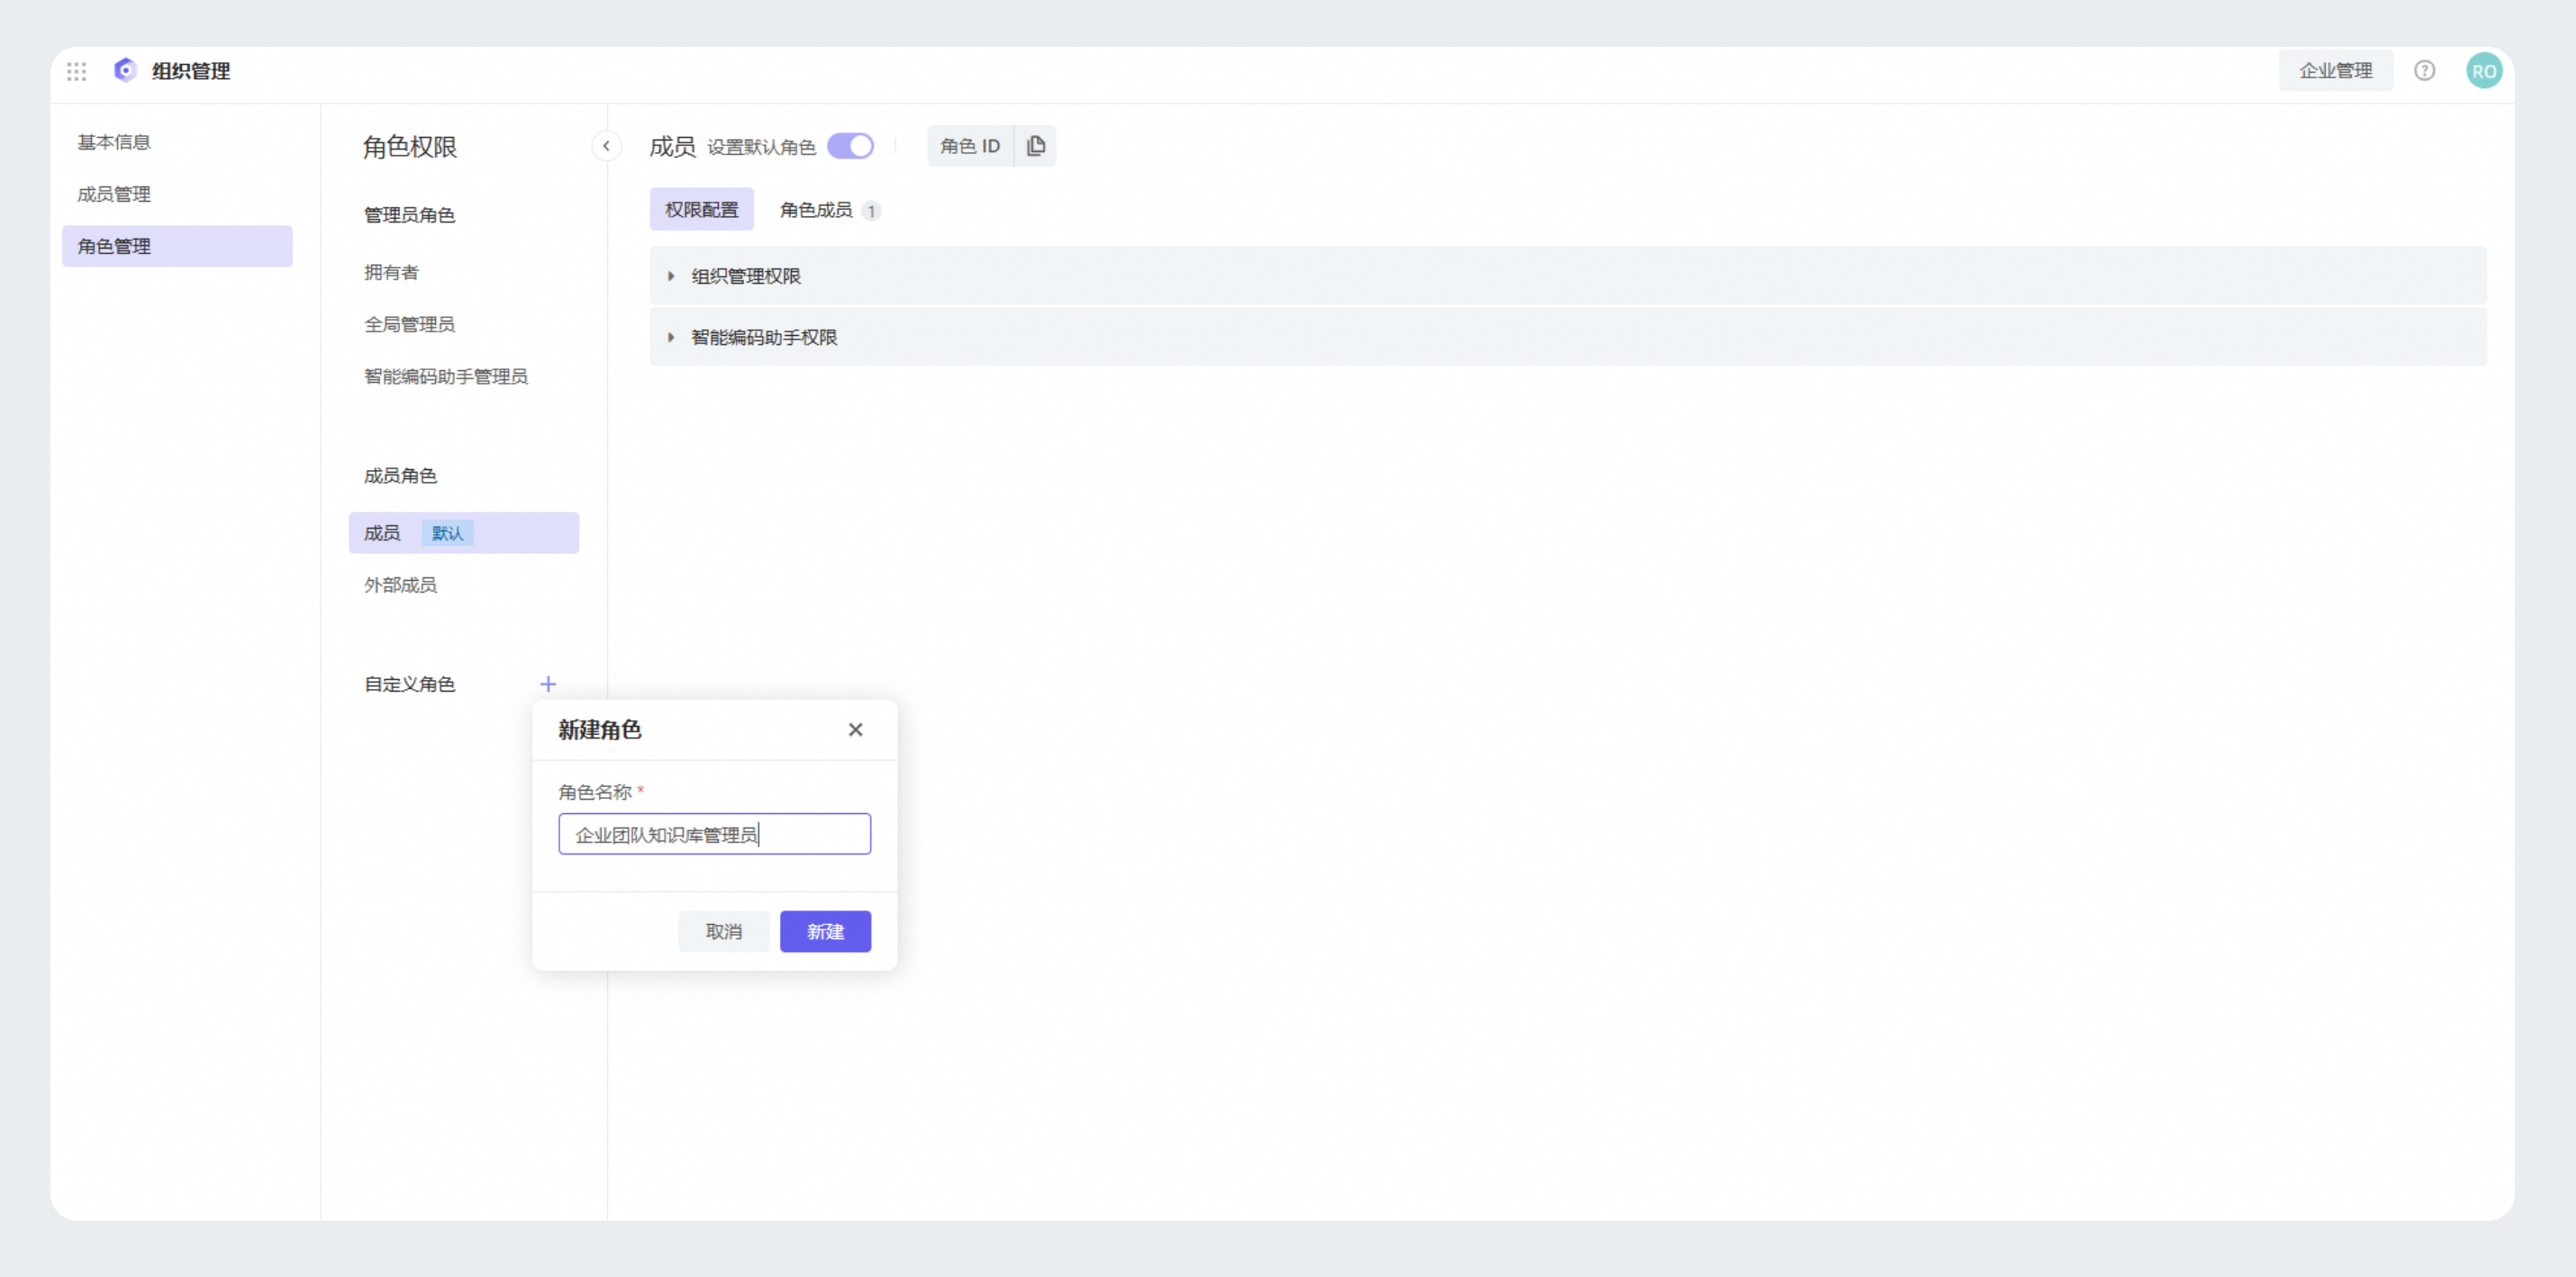Open the help question mark icon
Image resolution: width=2576 pixels, height=1277 pixels.
tap(2424, 71)
